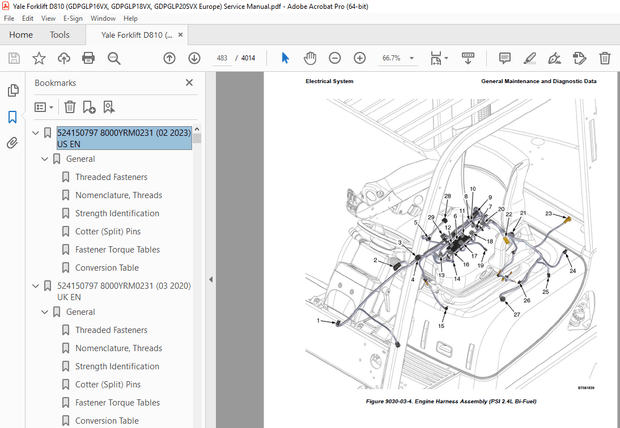Select the Hand pan tool
The image size is (620, 428).
310,58
